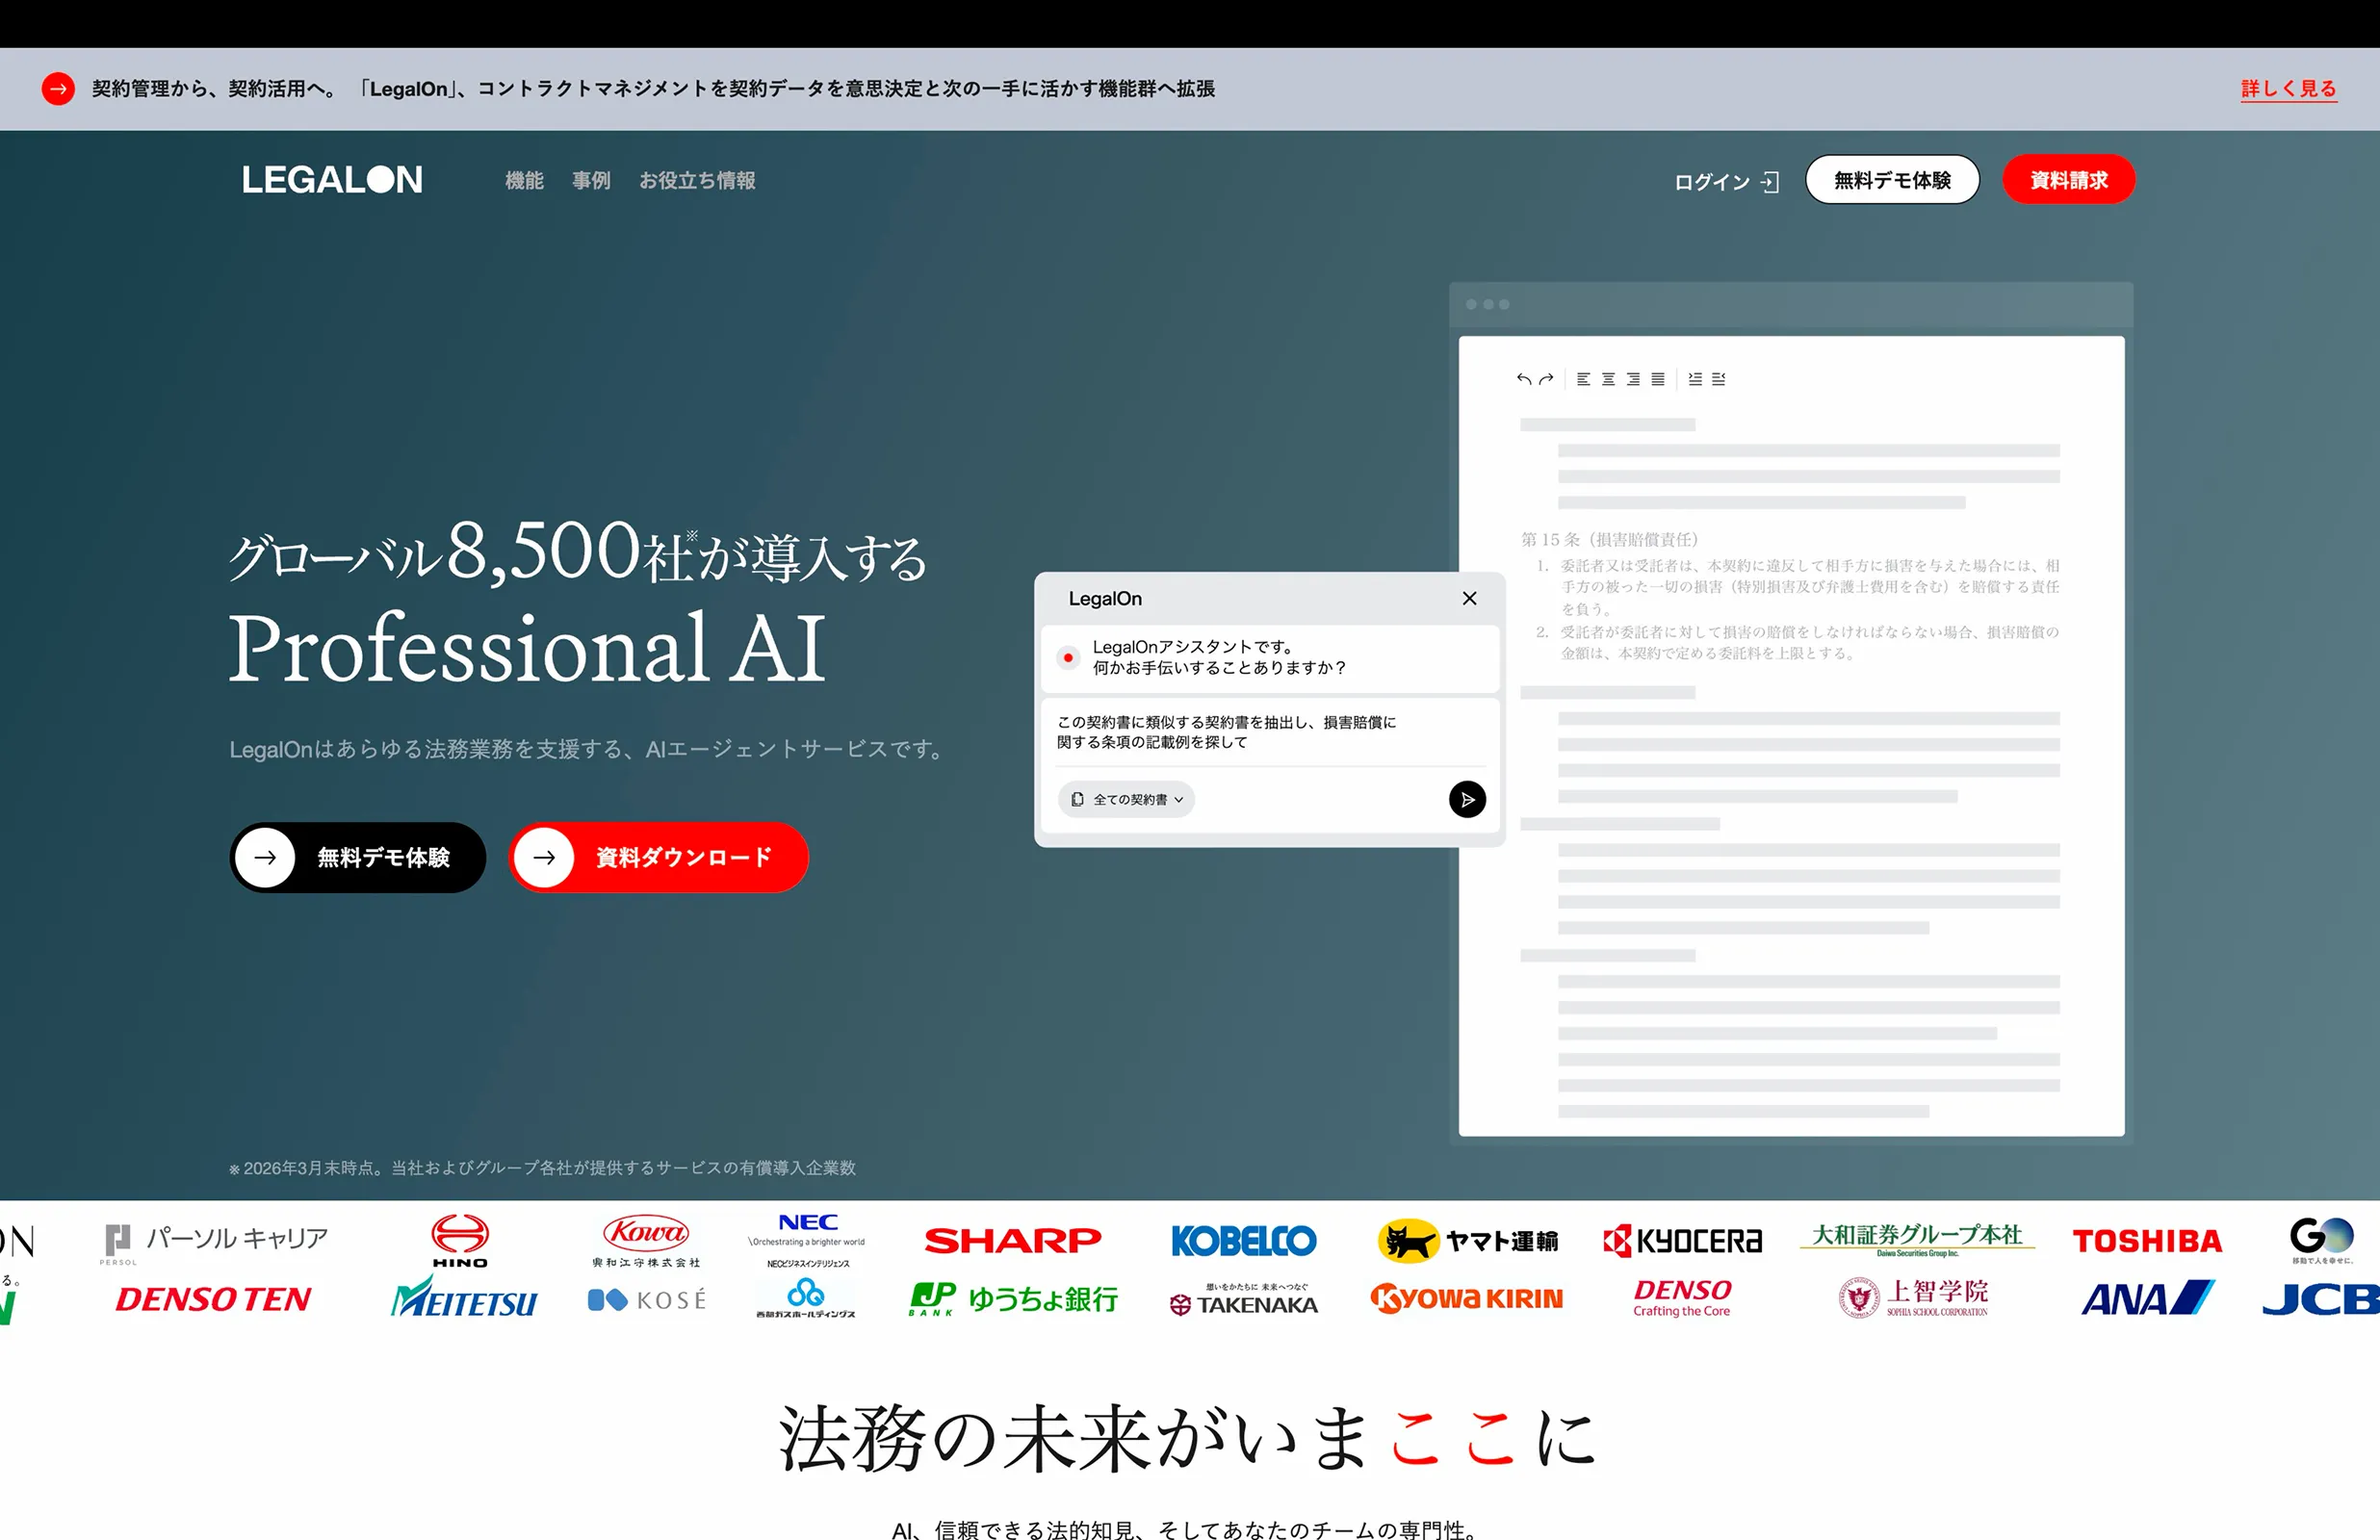Click the increase indent icon
The image size is (2380, 1540).
tap(1695, 379)
